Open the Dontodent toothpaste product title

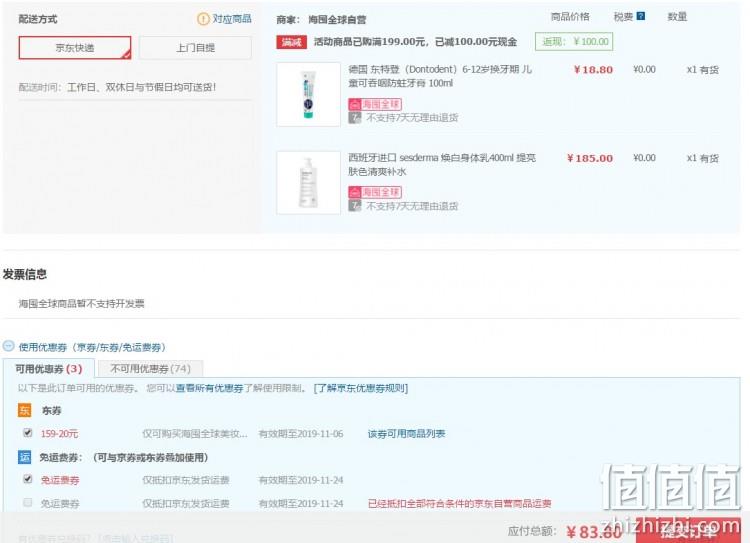440,76
